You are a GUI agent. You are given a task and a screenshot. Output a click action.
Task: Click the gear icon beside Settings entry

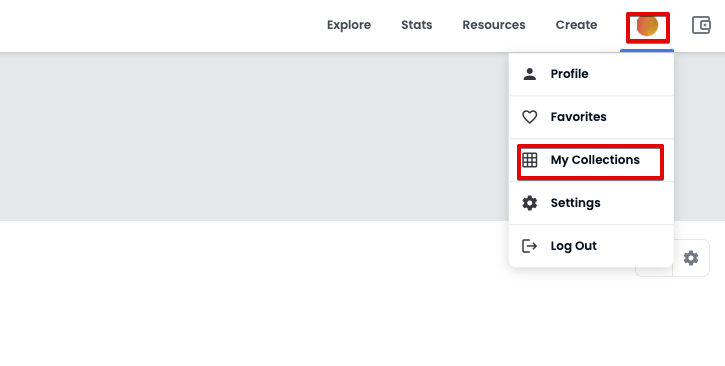529,203
